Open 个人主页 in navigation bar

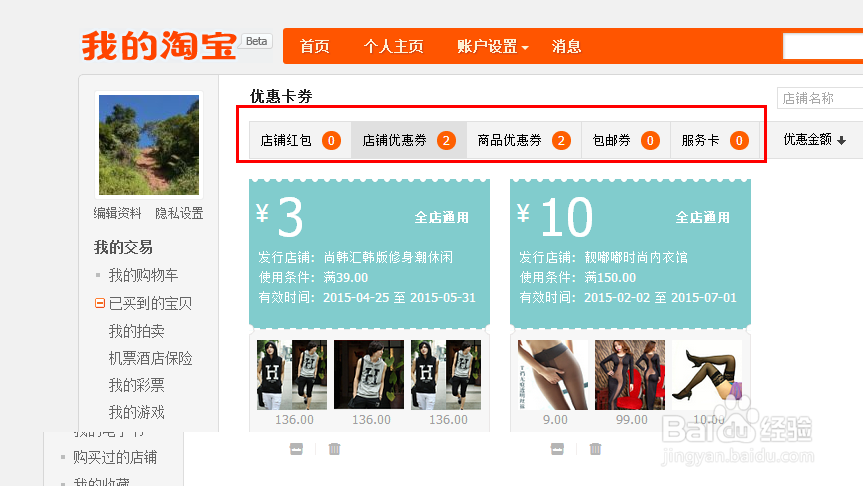(394, 47)
